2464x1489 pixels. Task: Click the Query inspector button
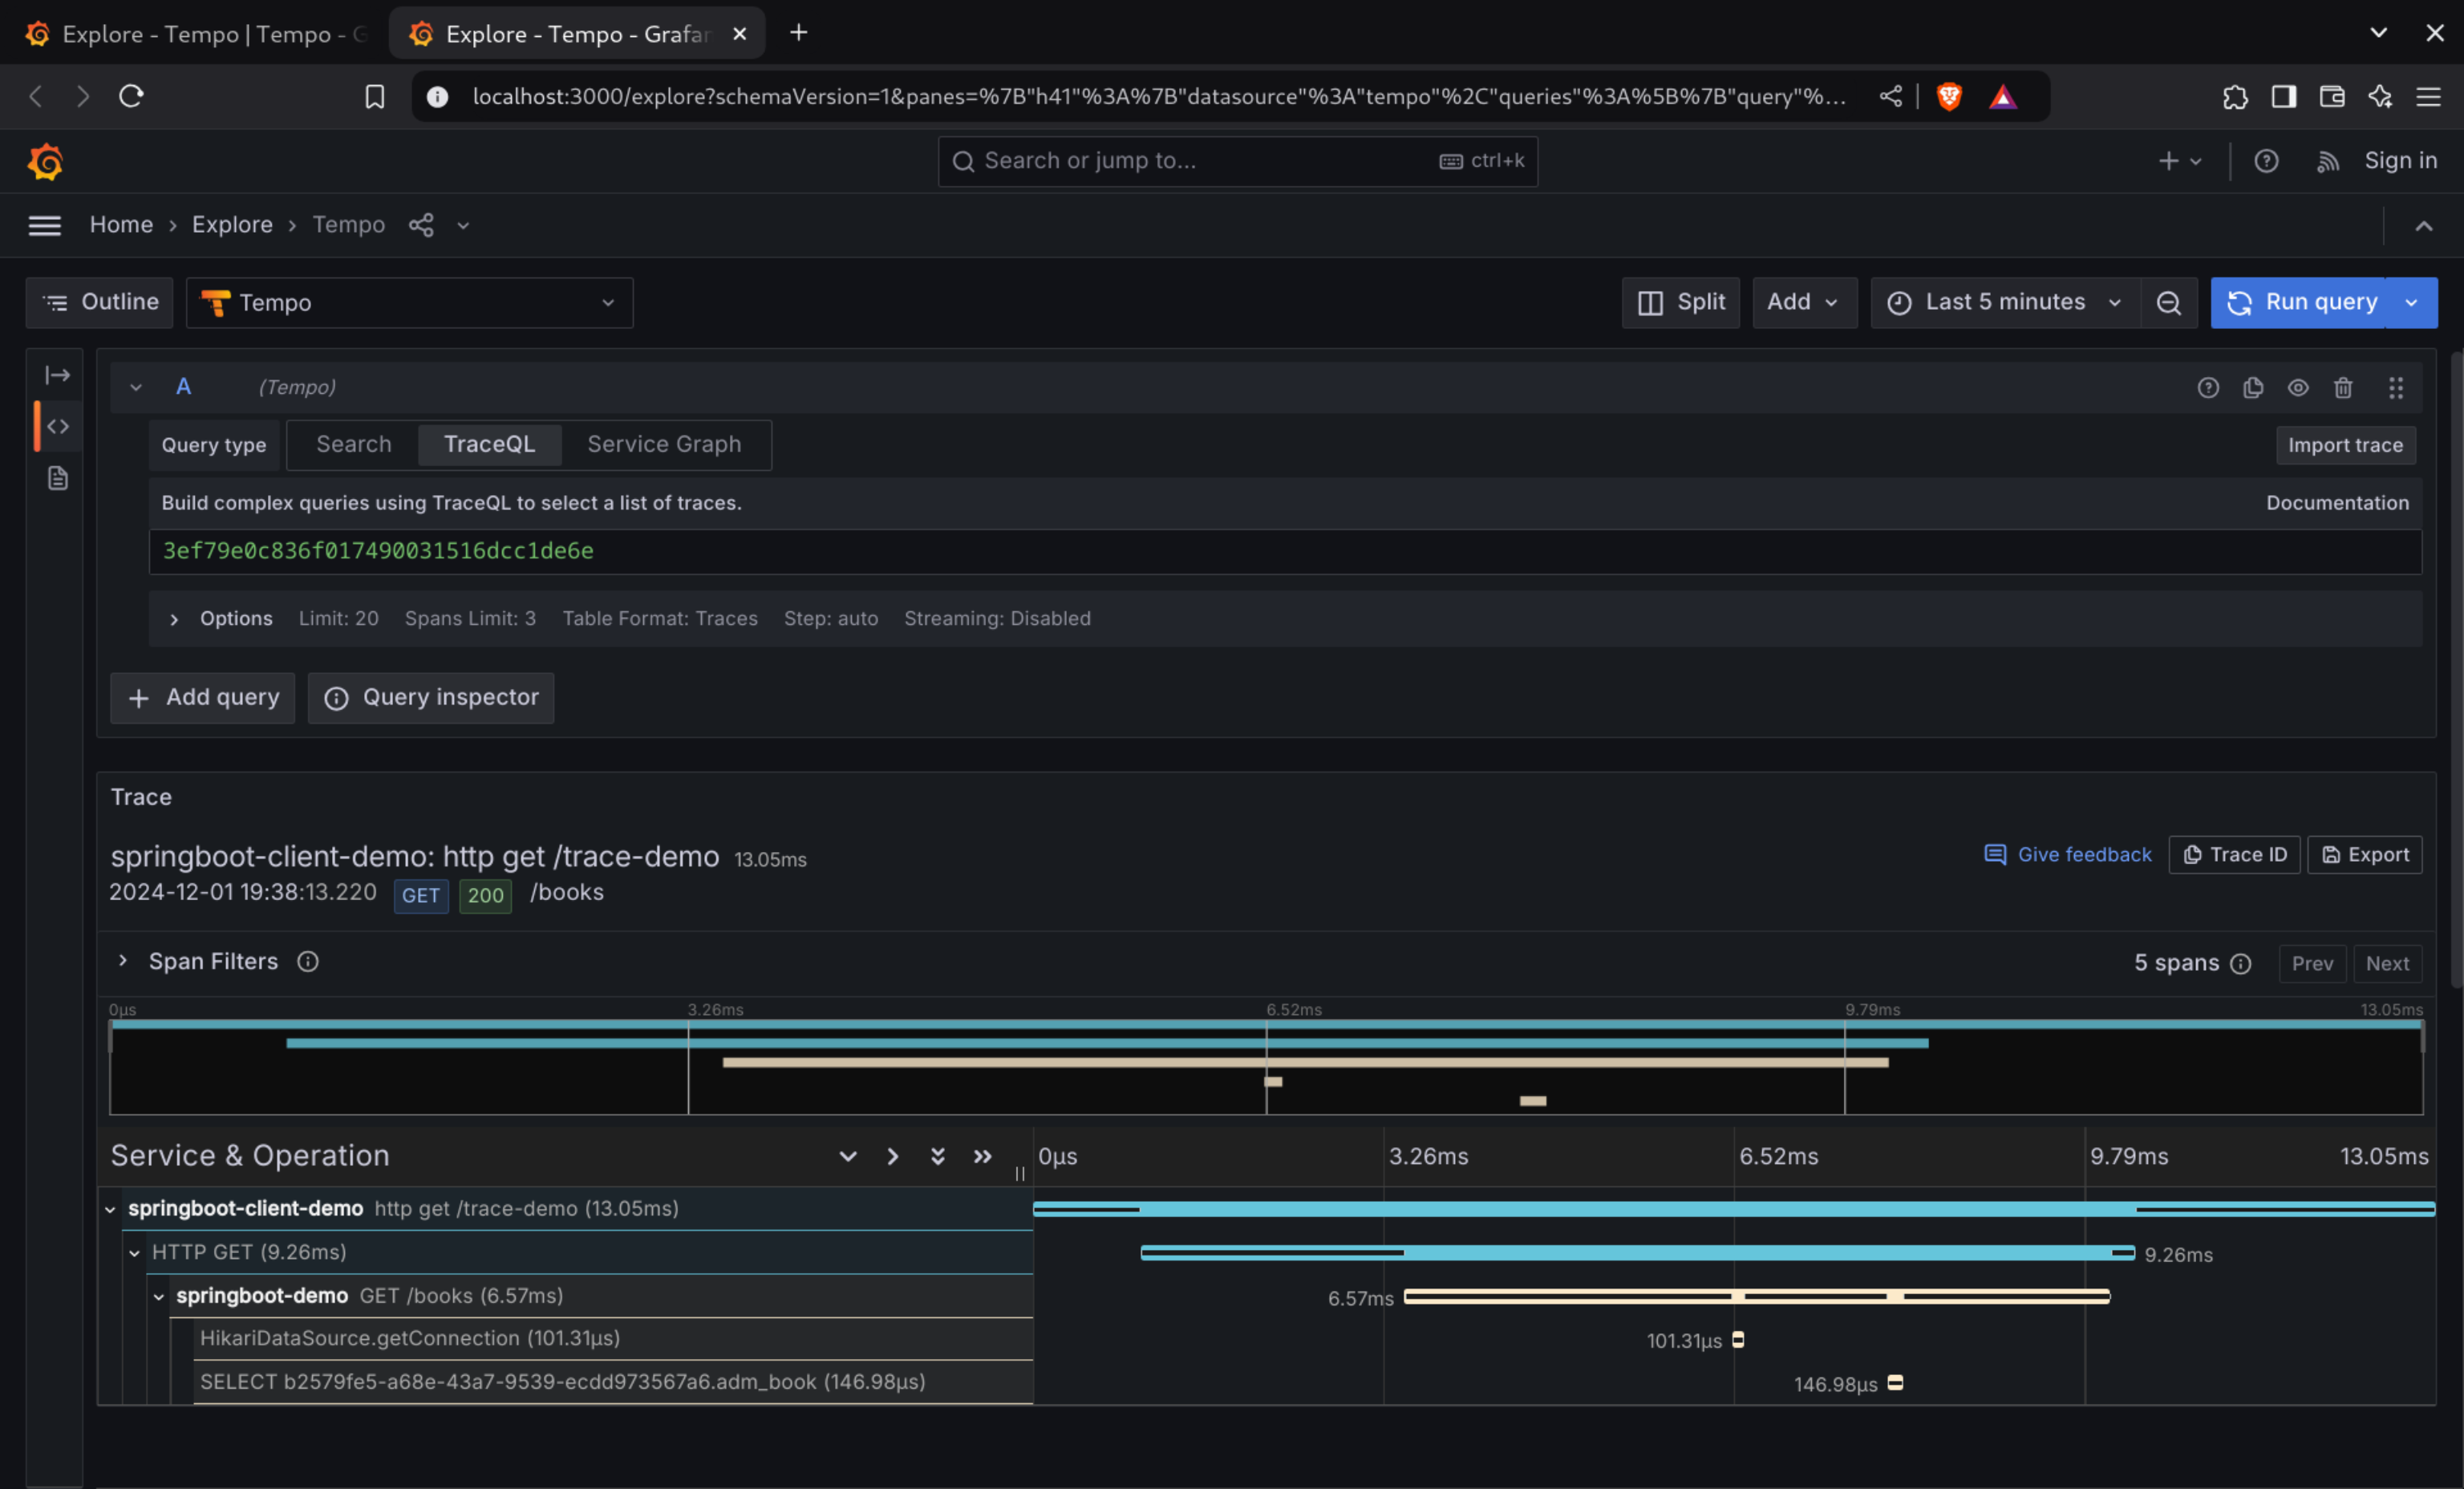tap(431, 697)
